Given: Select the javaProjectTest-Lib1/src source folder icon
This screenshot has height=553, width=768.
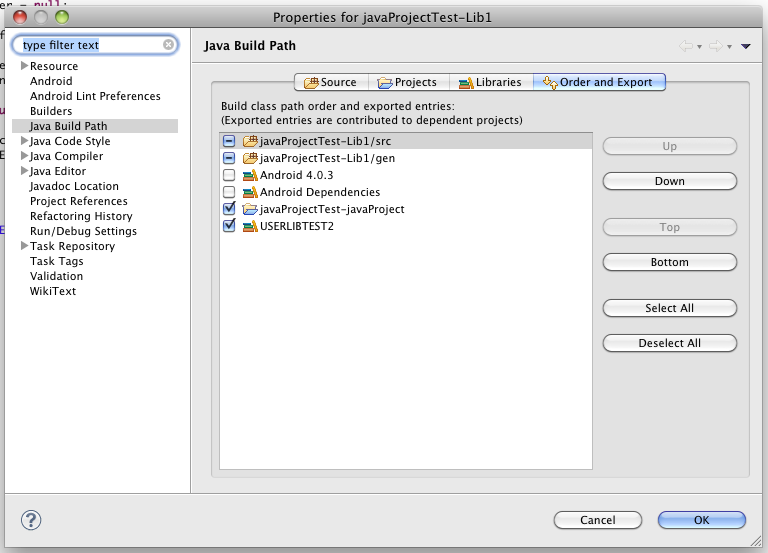Looking at the screenshot, I should [250, 141].
